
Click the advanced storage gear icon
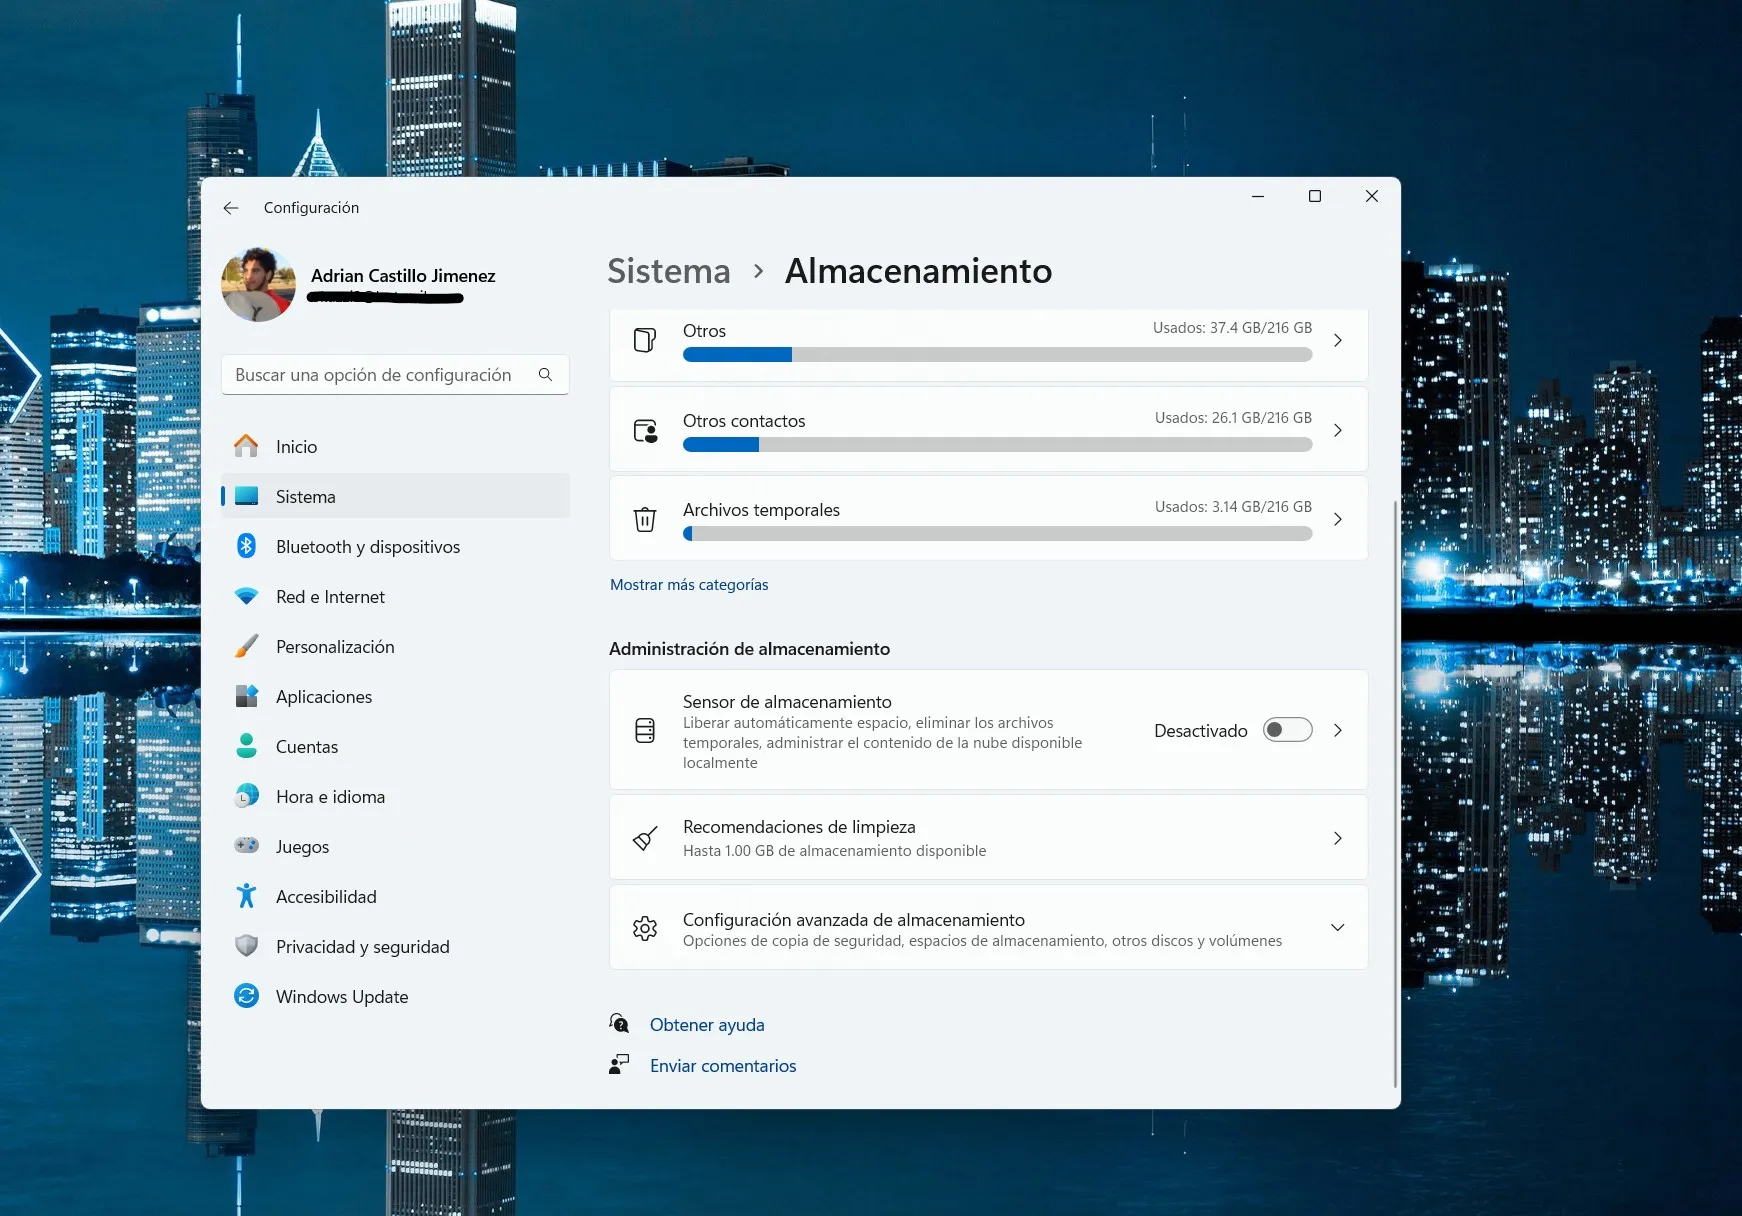tap(645, 928)
